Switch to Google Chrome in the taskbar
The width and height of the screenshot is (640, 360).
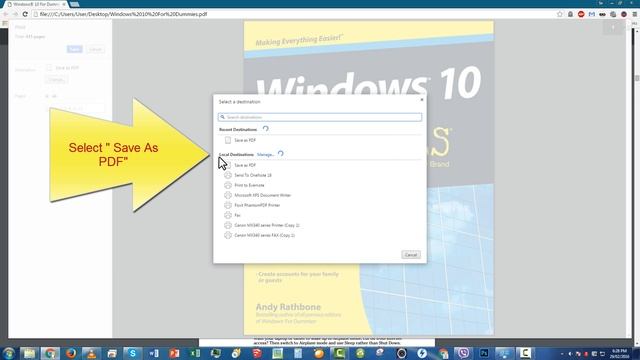(x=50, y=353)
